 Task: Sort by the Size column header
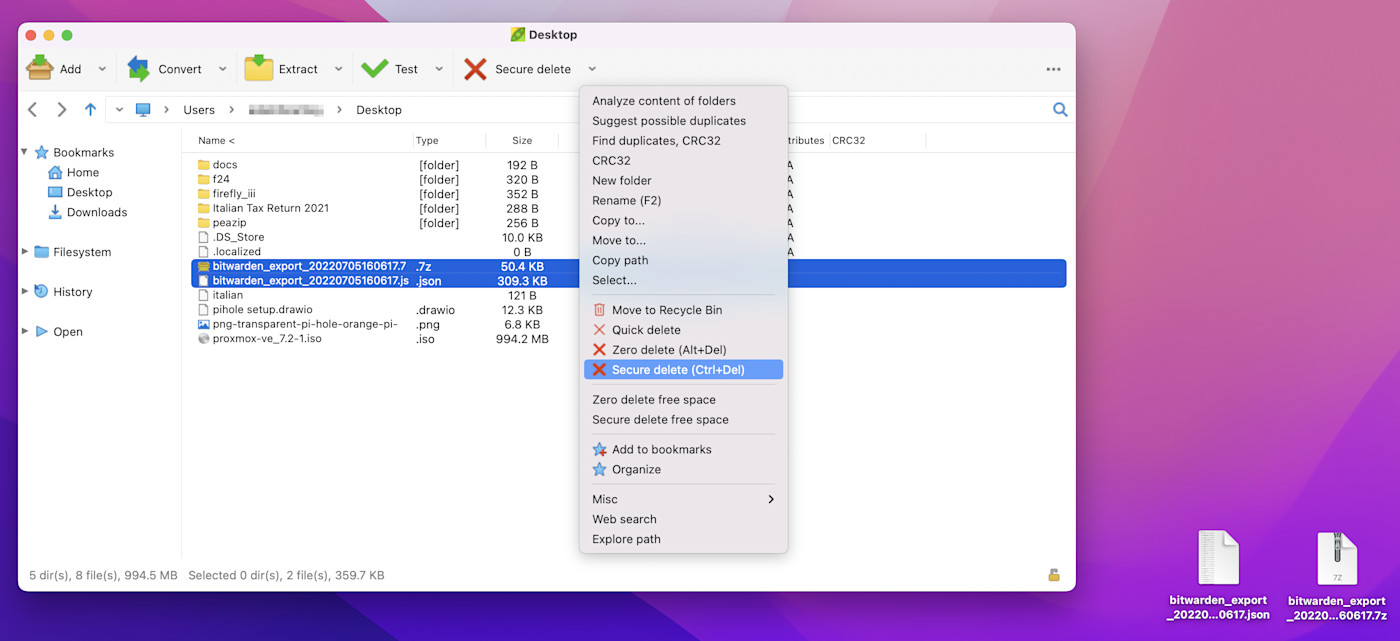click(522, 141)
